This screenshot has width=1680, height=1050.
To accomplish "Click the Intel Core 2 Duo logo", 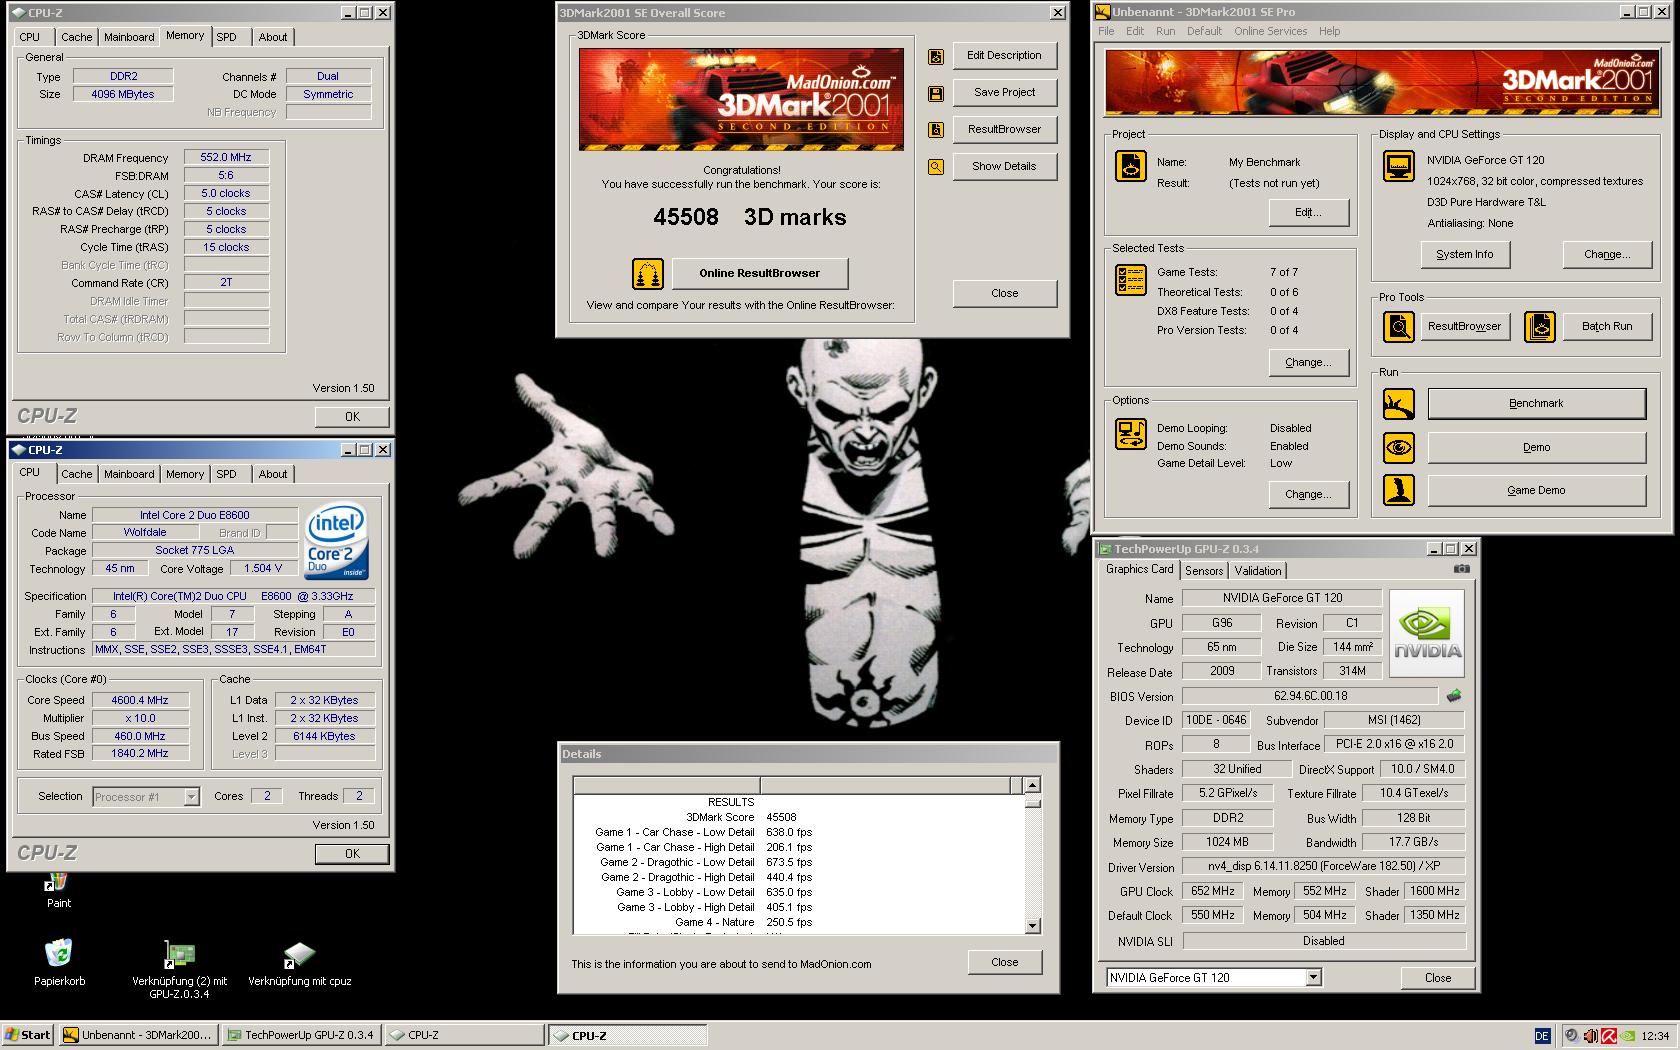I will [x=337, y=541].
